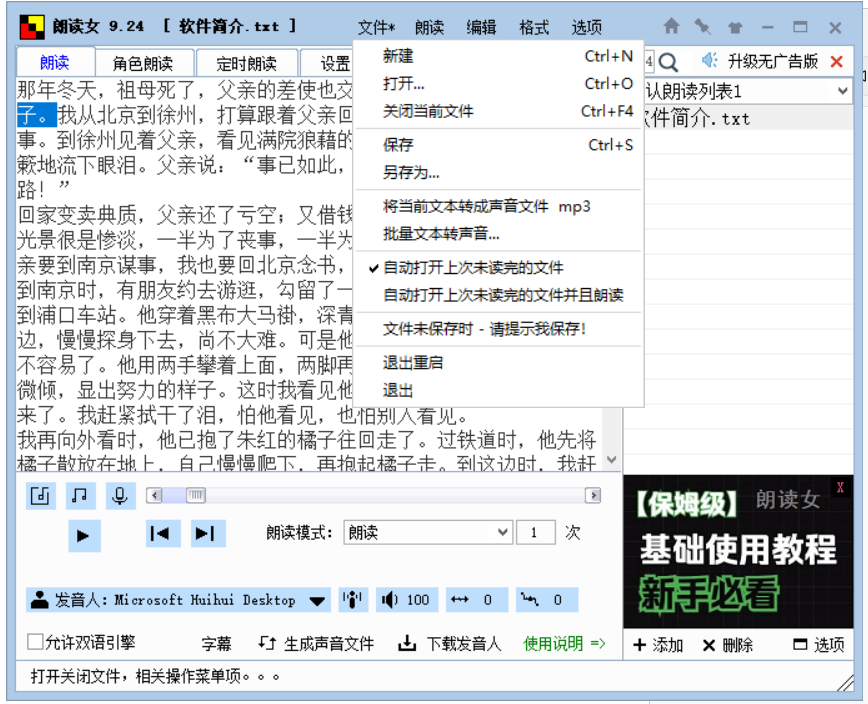The width and height of the screenshot is (868, 704).
Task: Click the volume 100 speaker control
Action: 407,600
